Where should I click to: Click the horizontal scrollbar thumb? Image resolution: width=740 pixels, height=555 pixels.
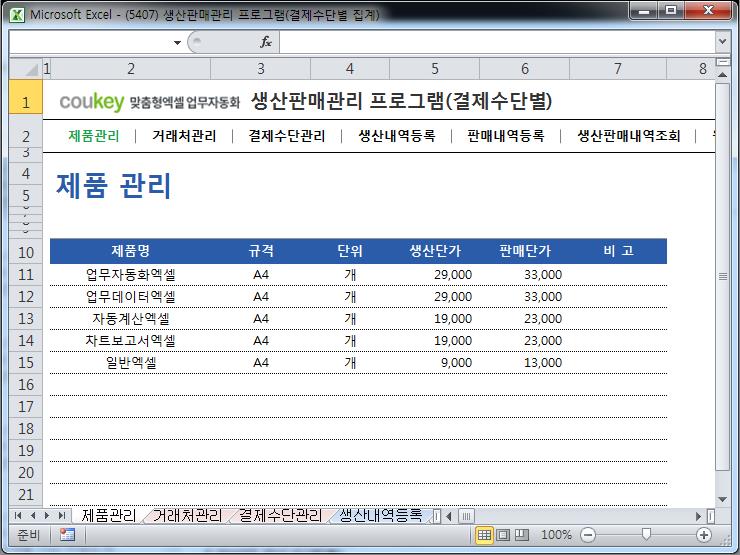(466, 516)
